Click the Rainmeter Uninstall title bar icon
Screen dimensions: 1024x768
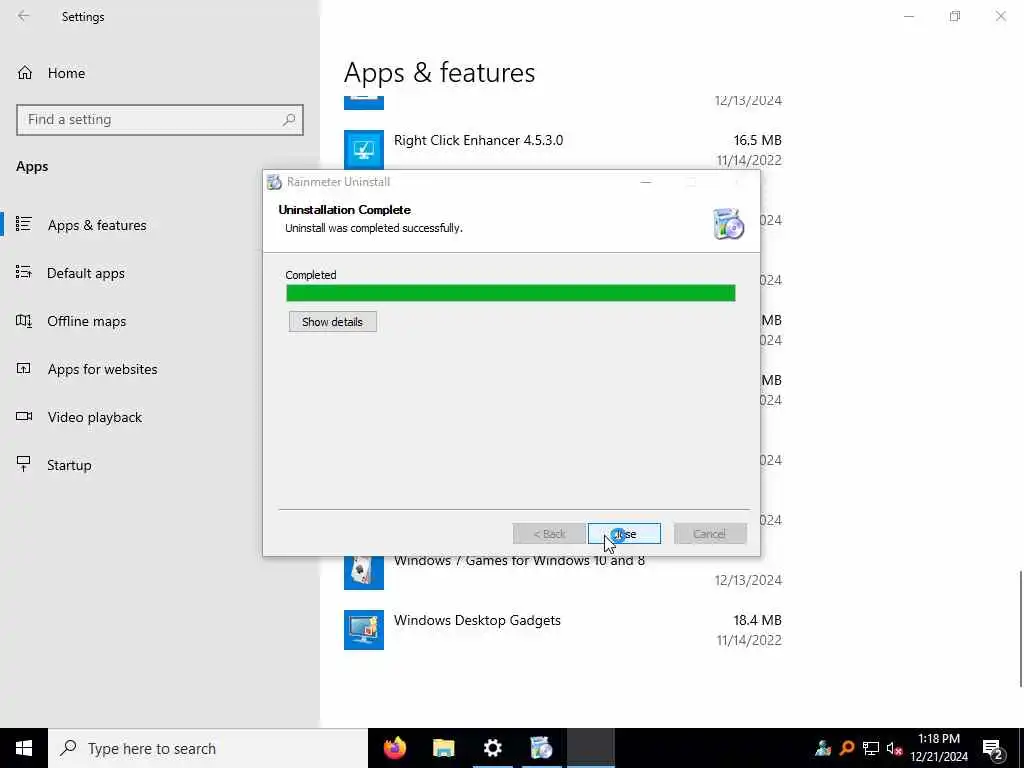[x=274, y=182]
